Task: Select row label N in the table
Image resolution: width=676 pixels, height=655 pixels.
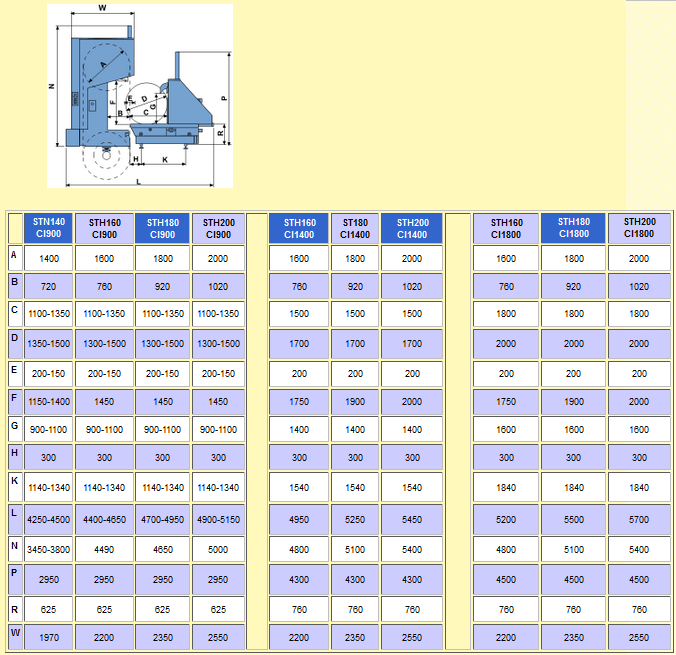Action: tap(14, 548)
